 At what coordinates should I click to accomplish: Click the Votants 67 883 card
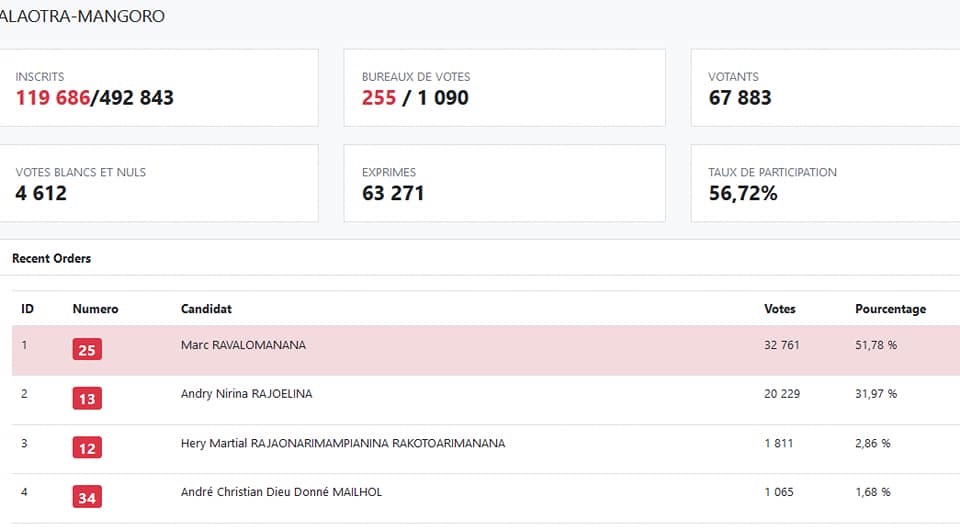click(825, 88)
